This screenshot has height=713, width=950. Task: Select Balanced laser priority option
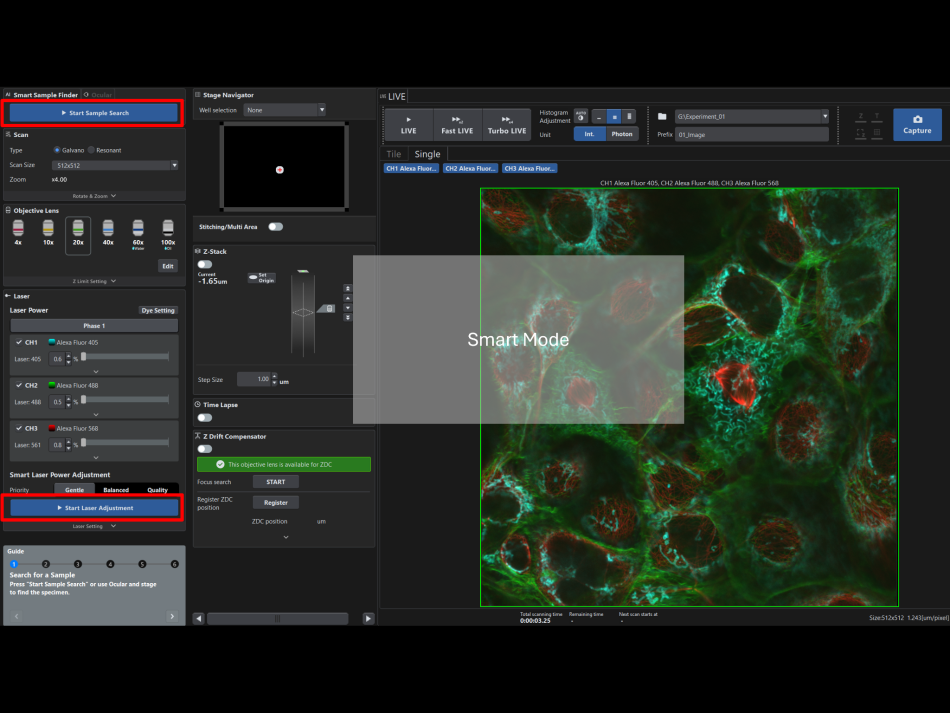[x=116, y=490]
